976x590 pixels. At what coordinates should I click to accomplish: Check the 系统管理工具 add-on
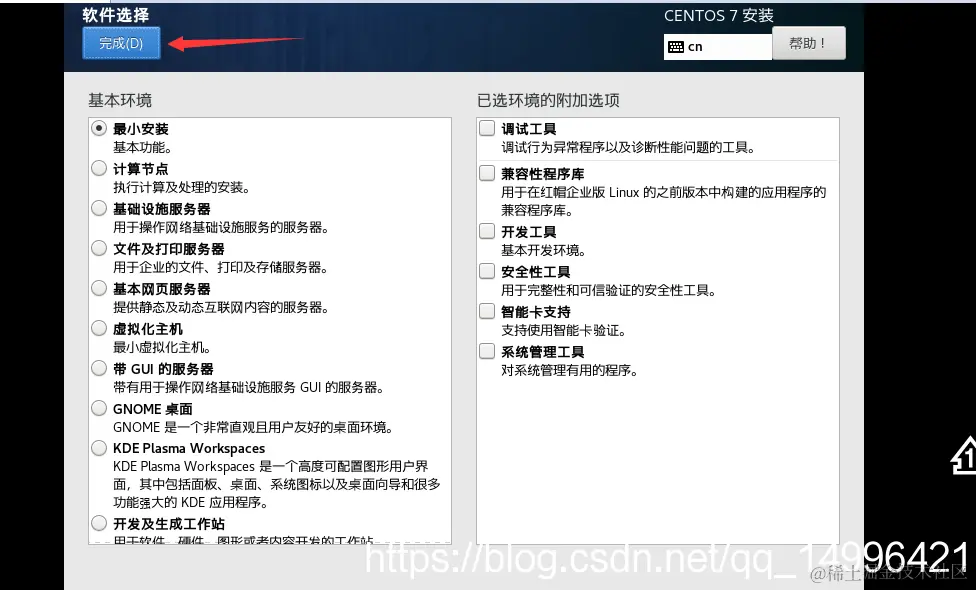point(487,351)
